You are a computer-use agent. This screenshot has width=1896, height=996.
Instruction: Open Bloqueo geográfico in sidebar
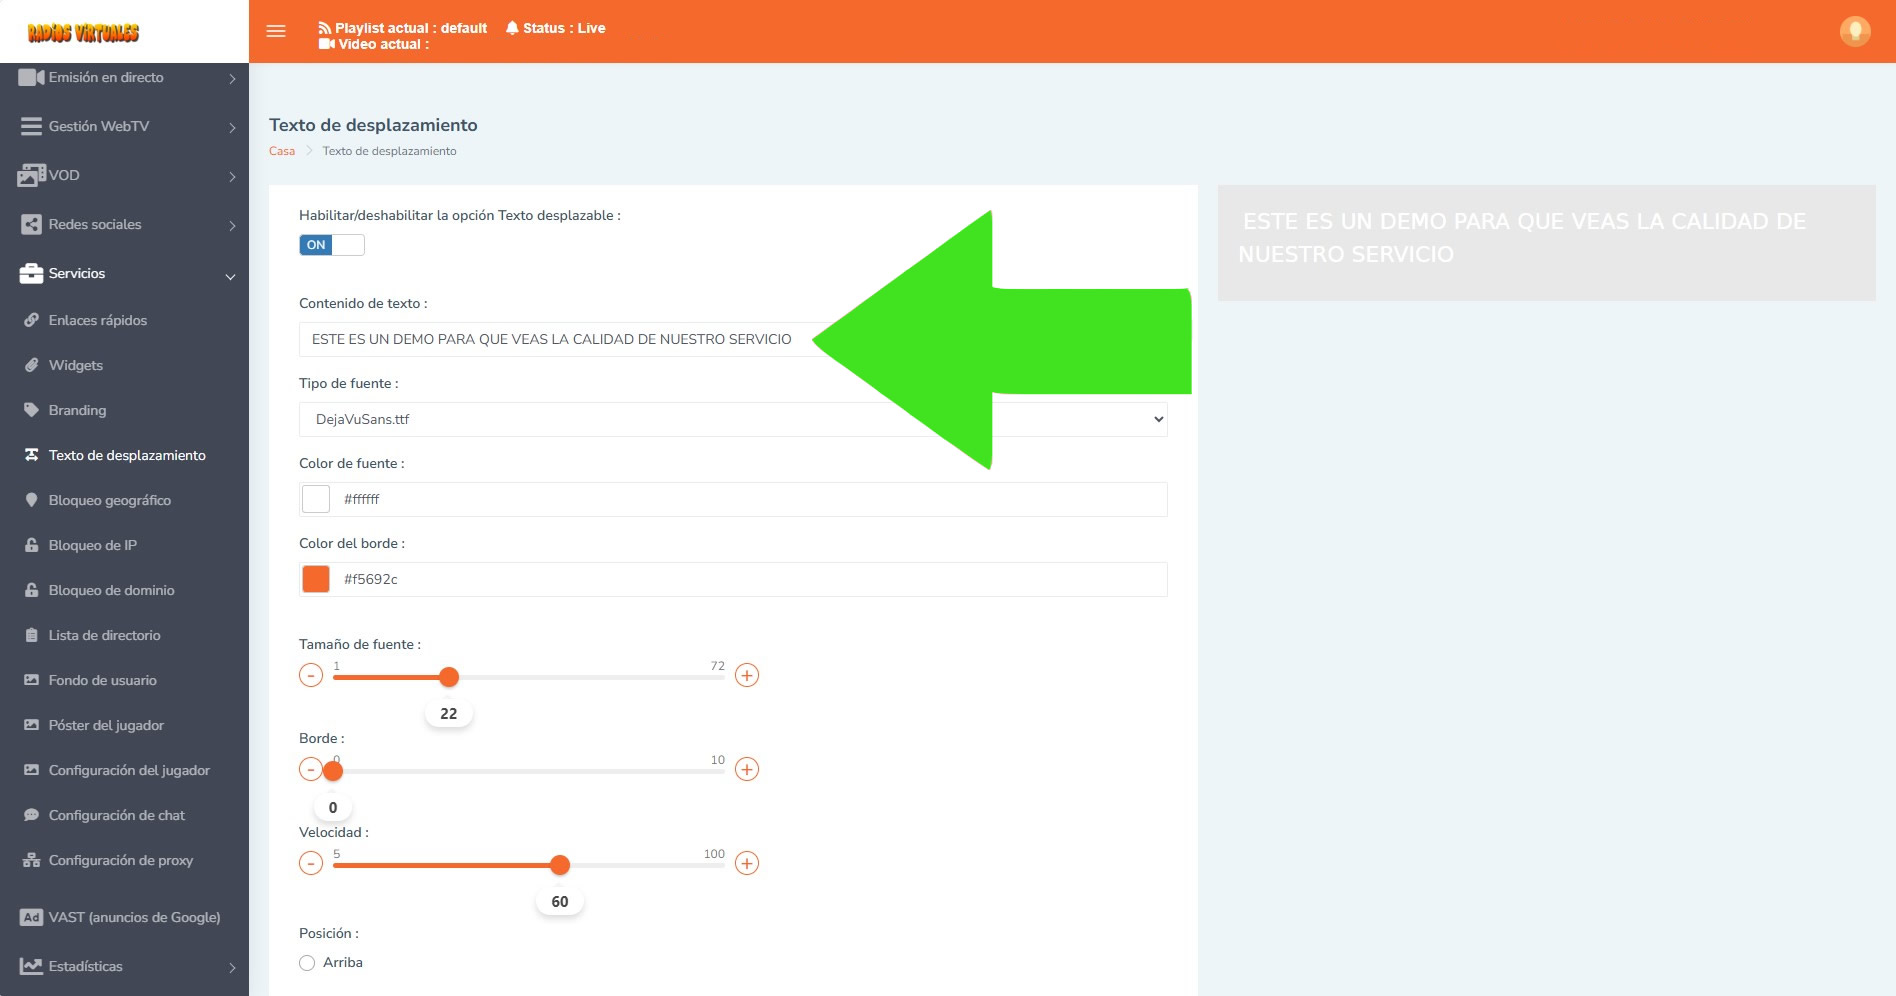(110, 500)
